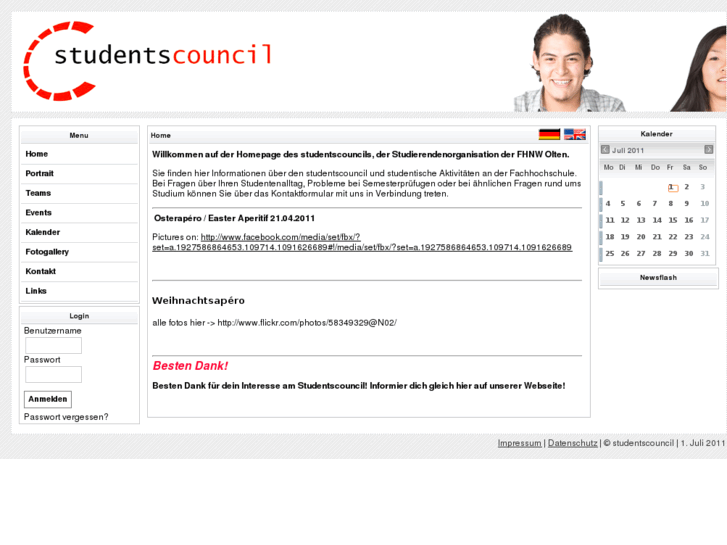
Task: Open the Teams menu item
Action: point(79,193)
